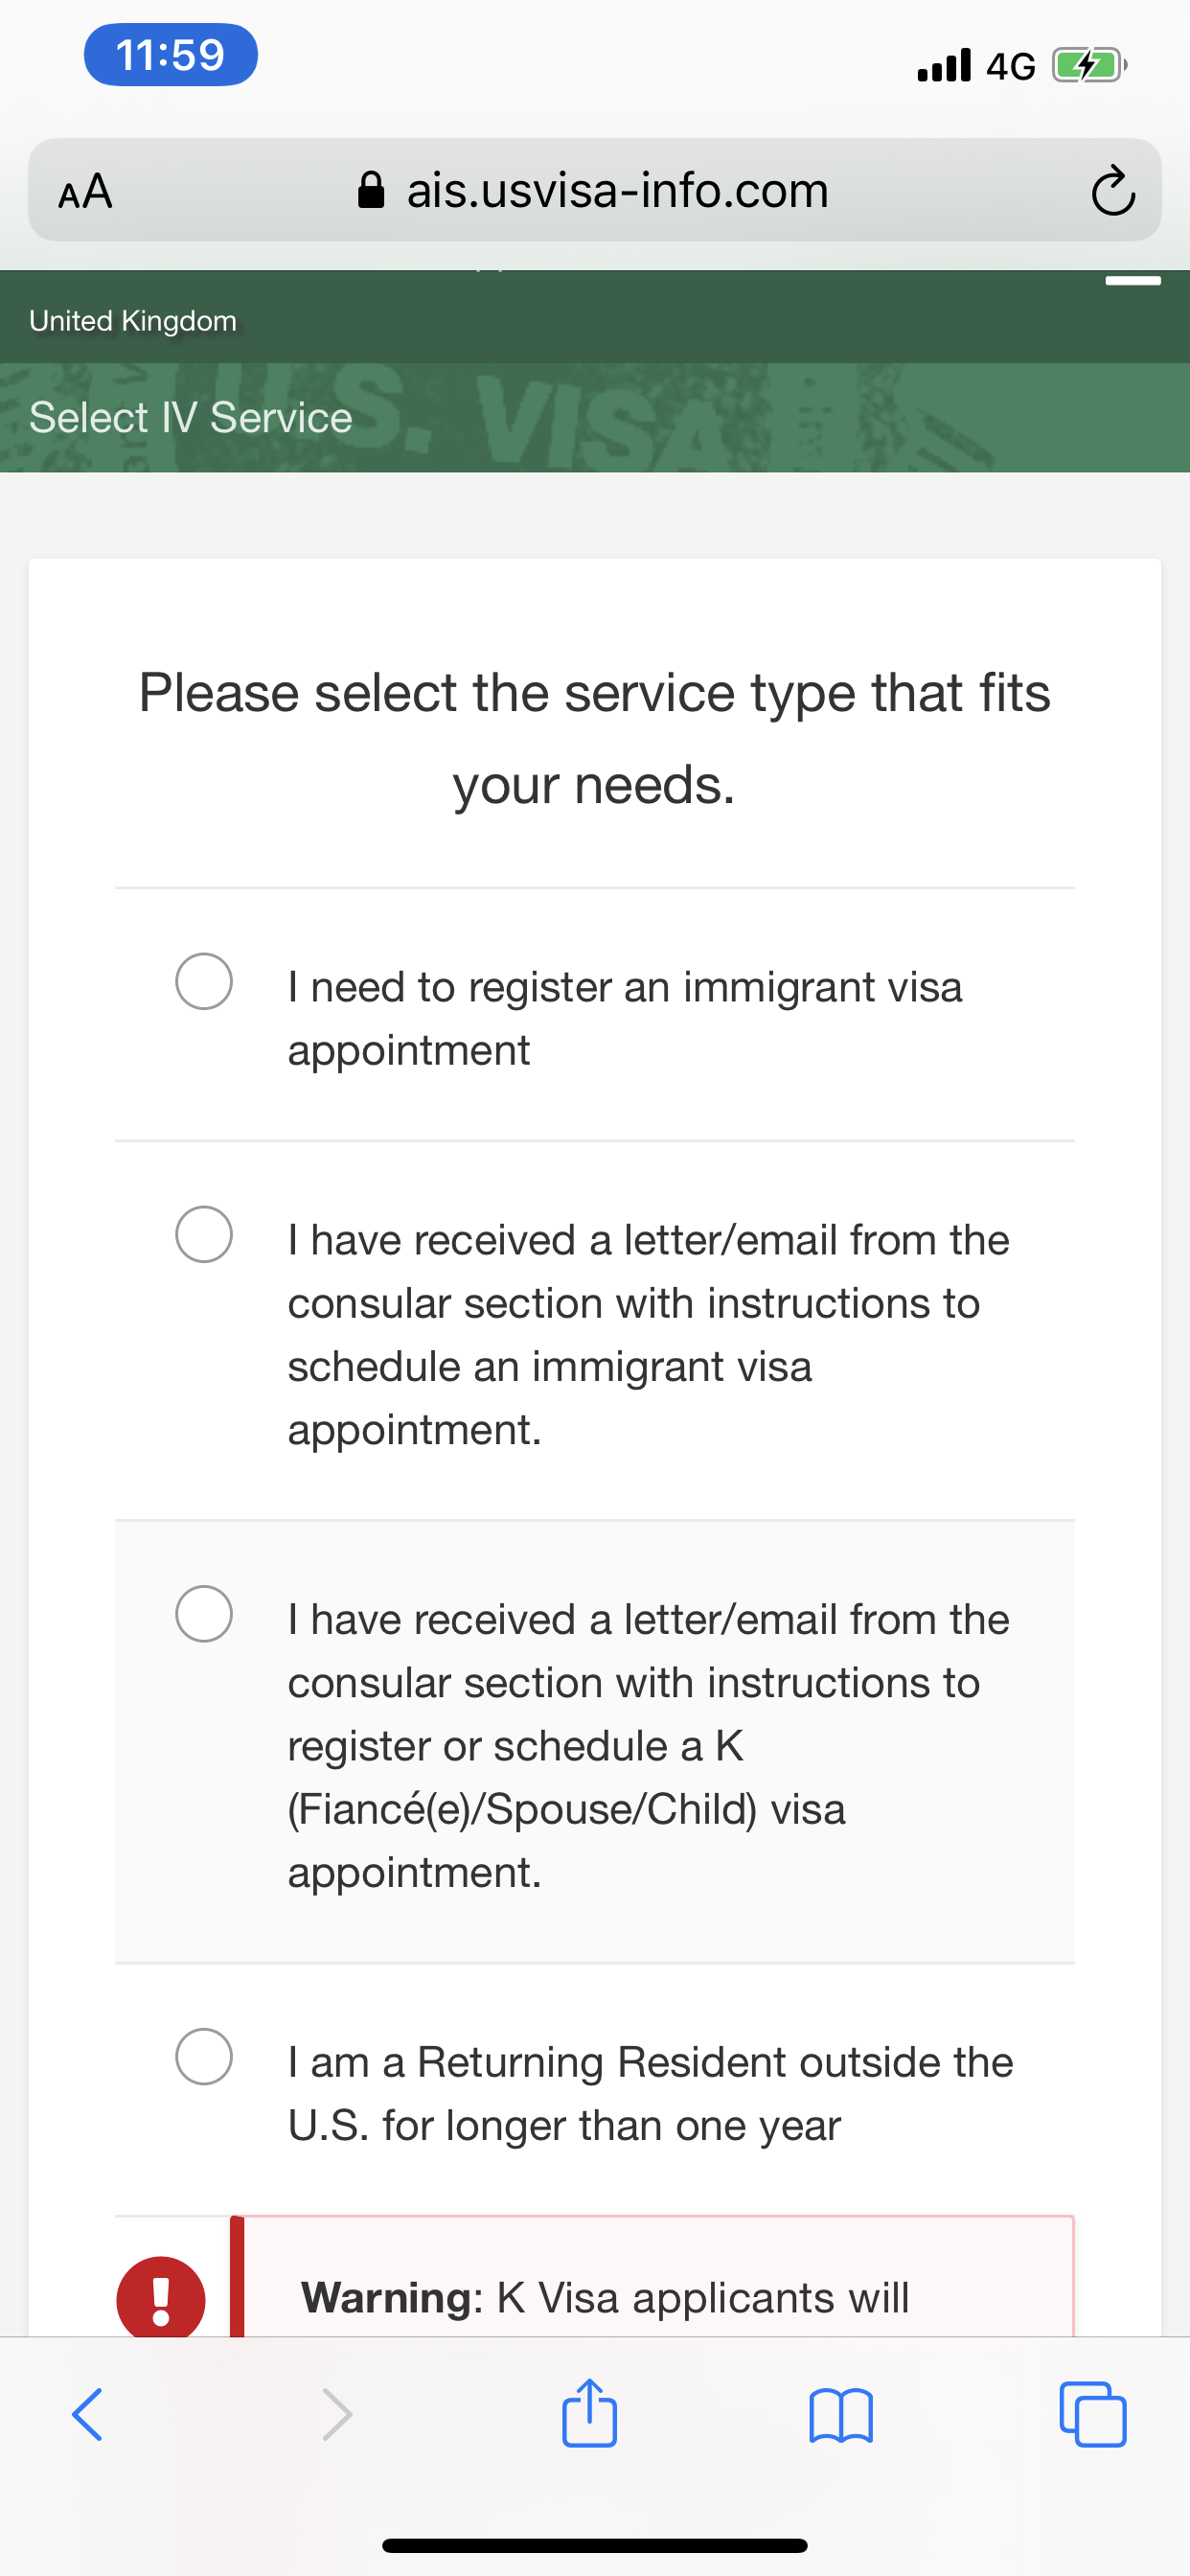Tap the Safari forward arrow
The height and width of the screenshot is (2576, 1190).
tap(337, 2415)
